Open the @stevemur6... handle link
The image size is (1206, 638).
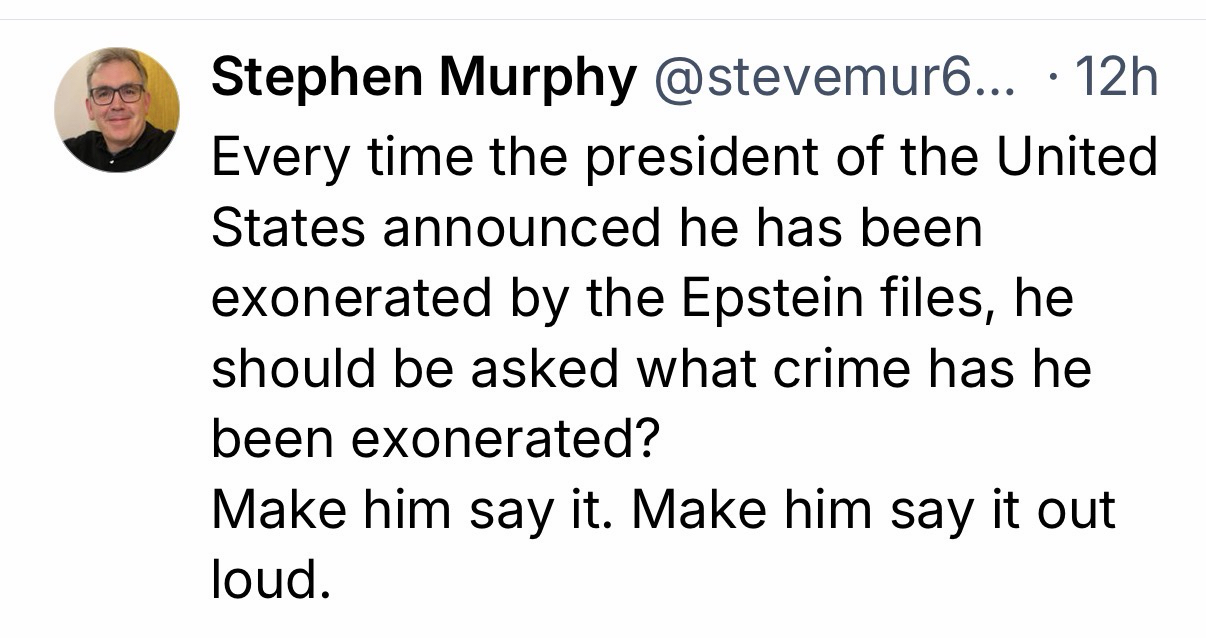tap(832, 79)
